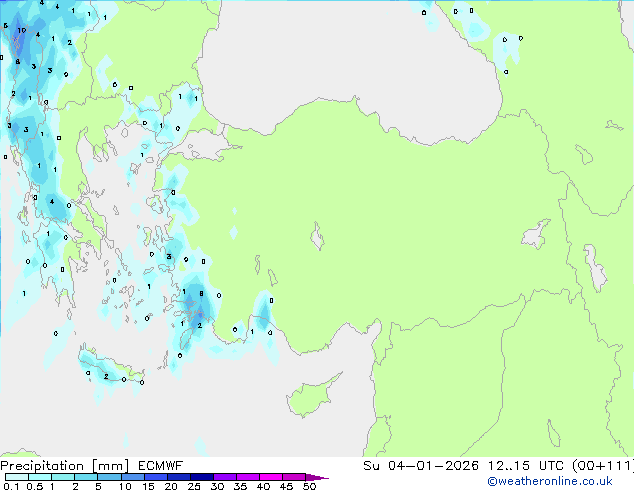
Task: Click the legend label '40'
Action: pyautogui.click(x=263, y=486)
